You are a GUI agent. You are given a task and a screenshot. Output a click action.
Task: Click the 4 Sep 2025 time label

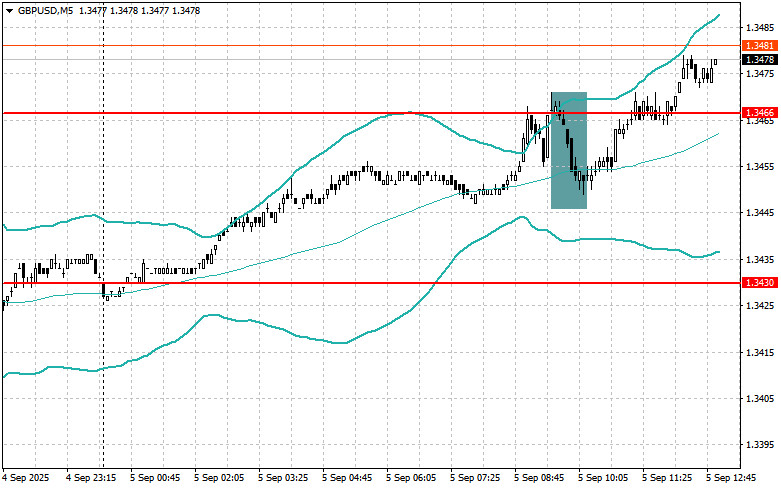(26, 478)
